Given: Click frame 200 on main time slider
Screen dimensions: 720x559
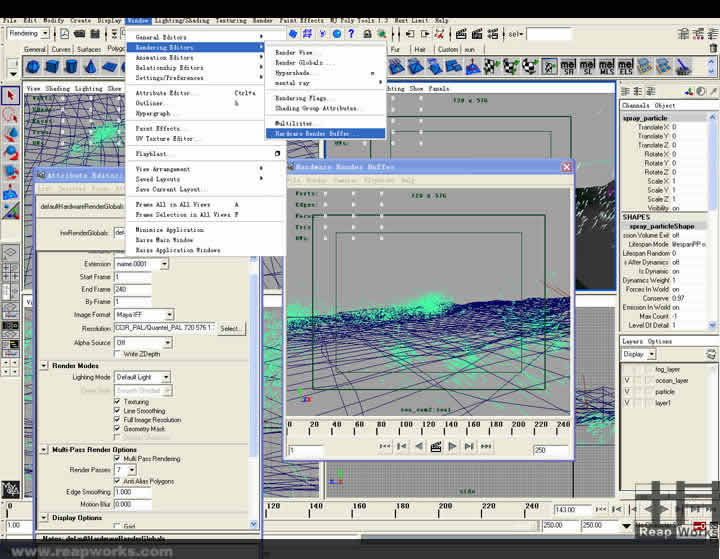Looking at the screenshot, I should (x=439, y=510).
